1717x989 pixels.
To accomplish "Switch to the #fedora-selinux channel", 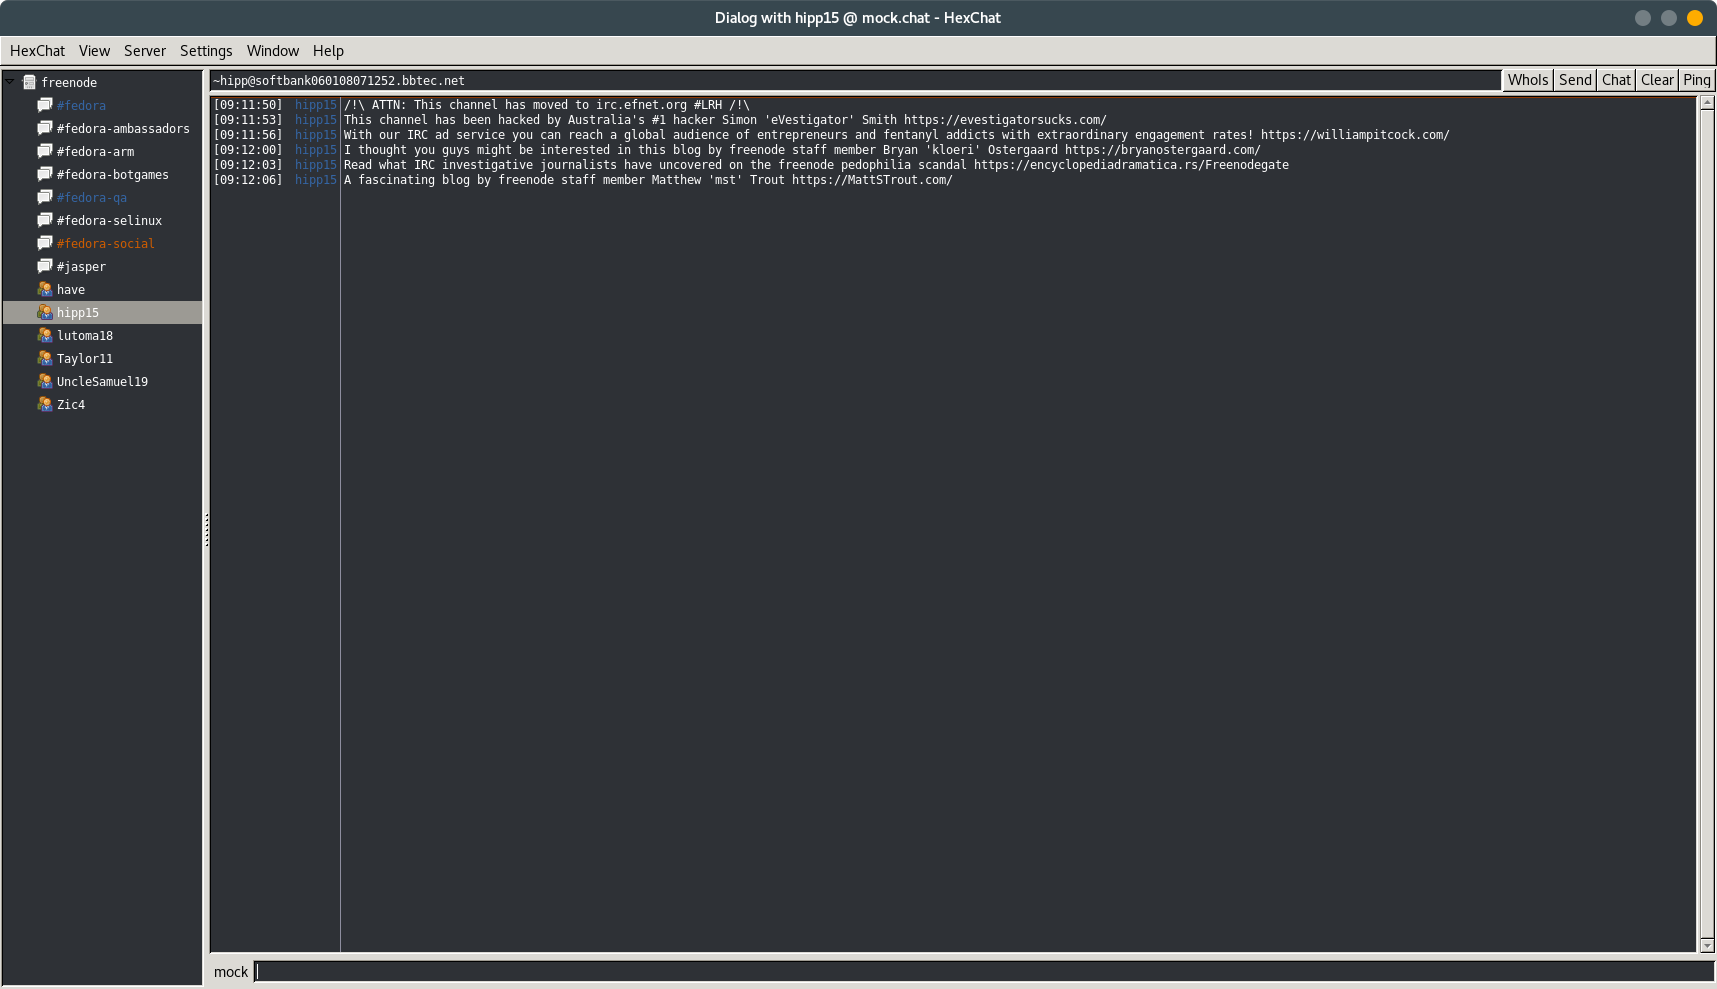I will [109, 220].
